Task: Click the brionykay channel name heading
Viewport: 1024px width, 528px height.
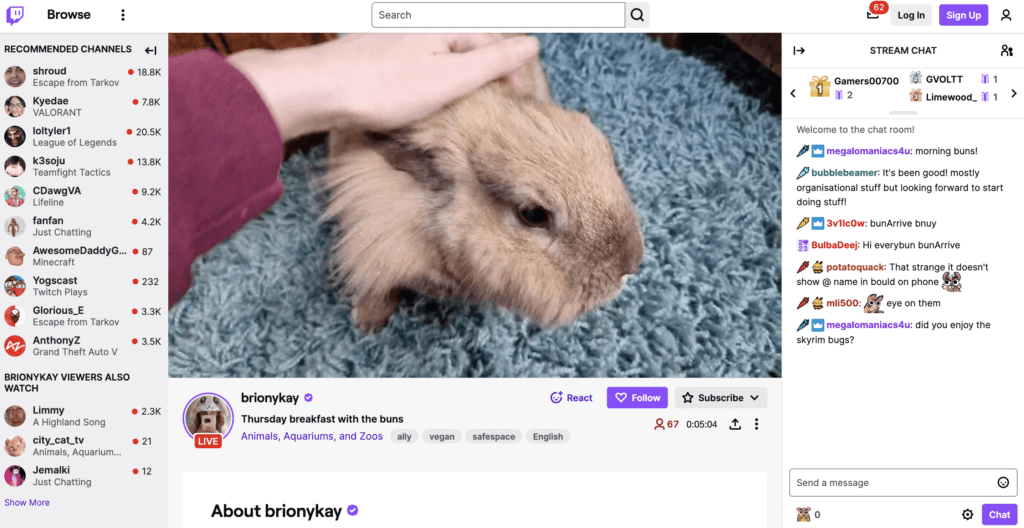Action: point(270,397)
